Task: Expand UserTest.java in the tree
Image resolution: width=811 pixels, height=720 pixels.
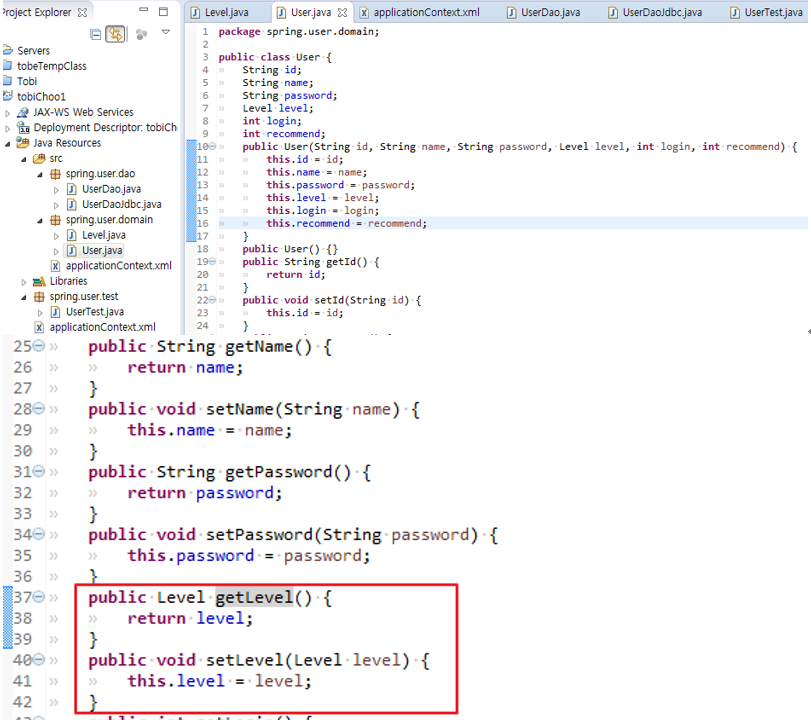Action: tap(40, 313)
